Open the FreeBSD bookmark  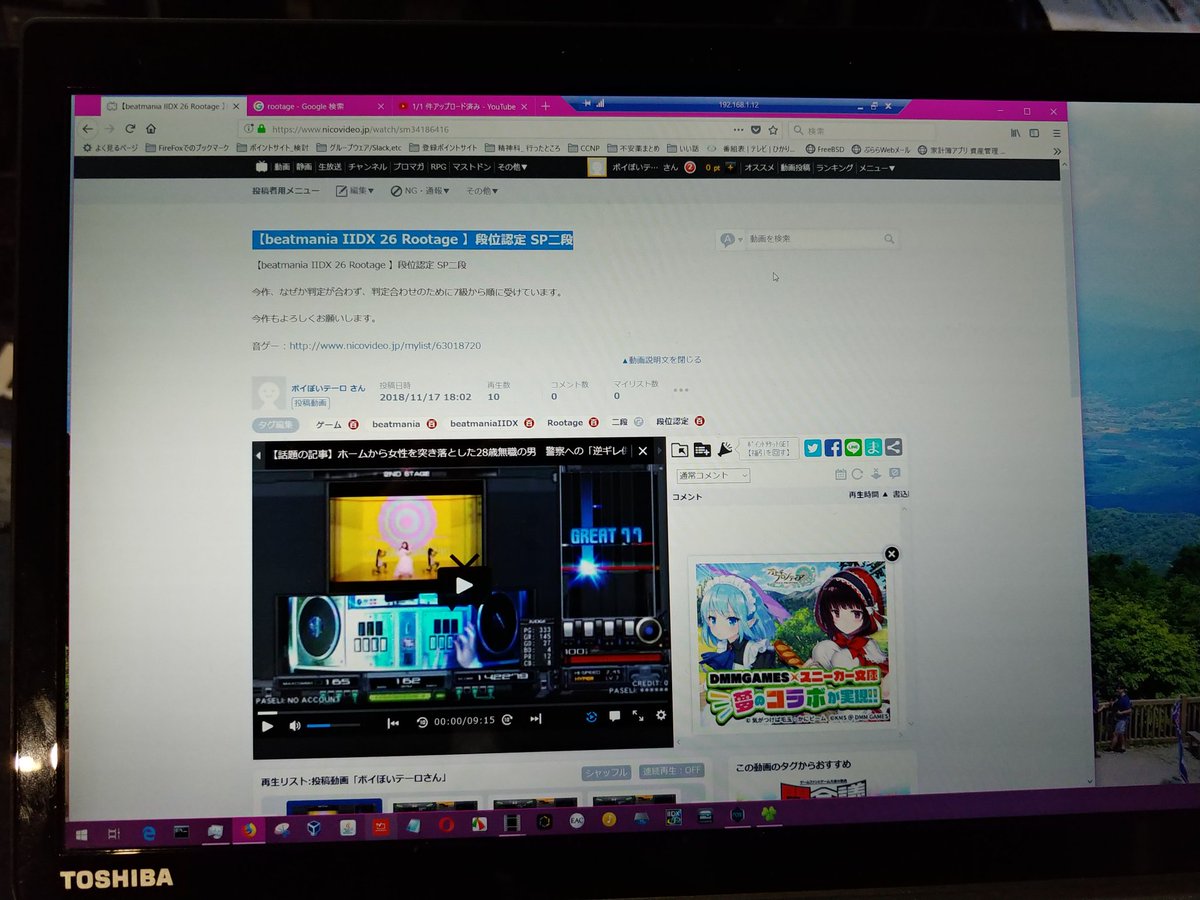826,149
